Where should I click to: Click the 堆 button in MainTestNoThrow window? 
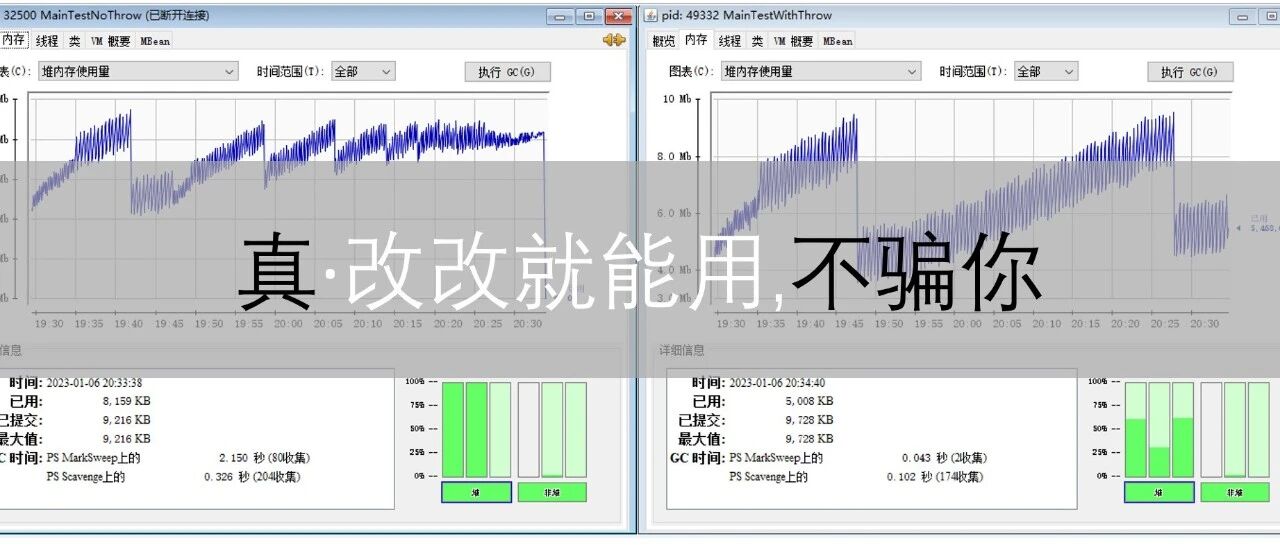pyautogui.click(x=476, y=492)
